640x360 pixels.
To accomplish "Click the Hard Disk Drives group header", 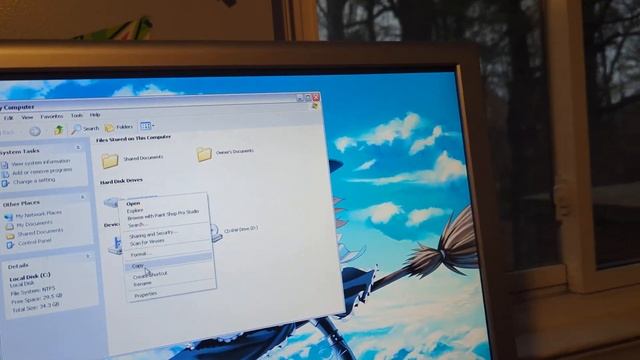I will point(121,181).
